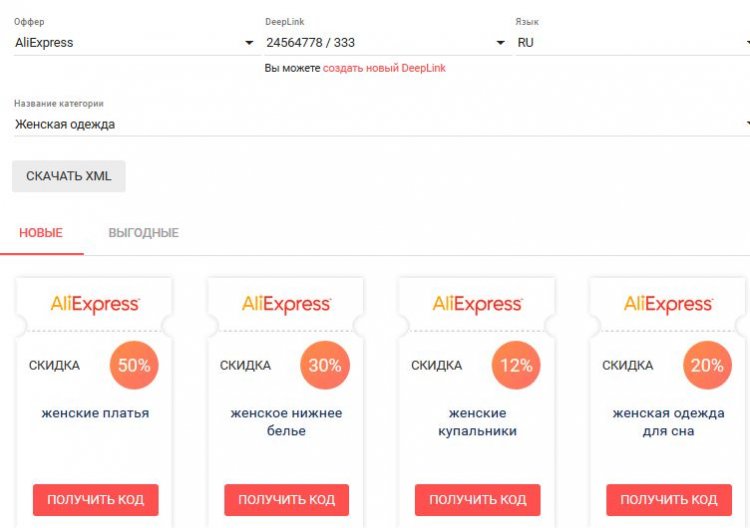Click the AliExpress logo on женские платья coupon

(95, 304)
